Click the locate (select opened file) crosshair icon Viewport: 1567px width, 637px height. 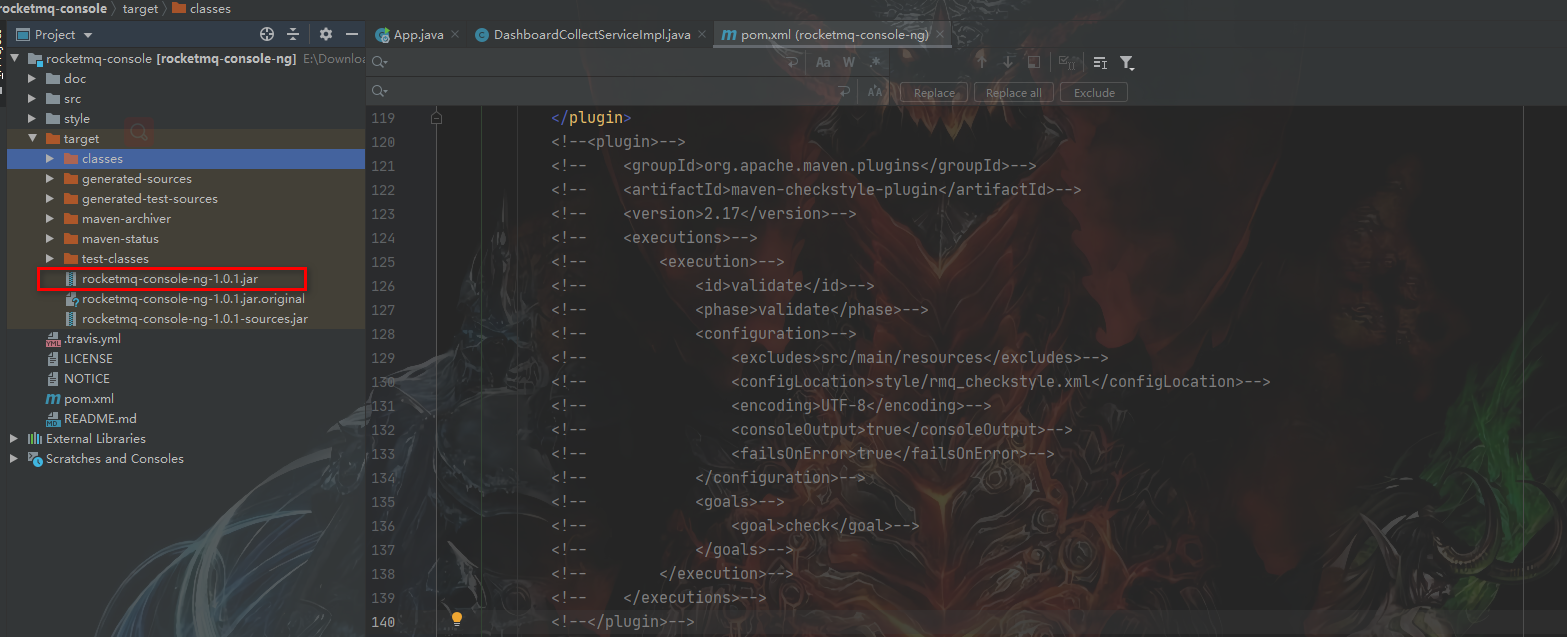(267, 34)
